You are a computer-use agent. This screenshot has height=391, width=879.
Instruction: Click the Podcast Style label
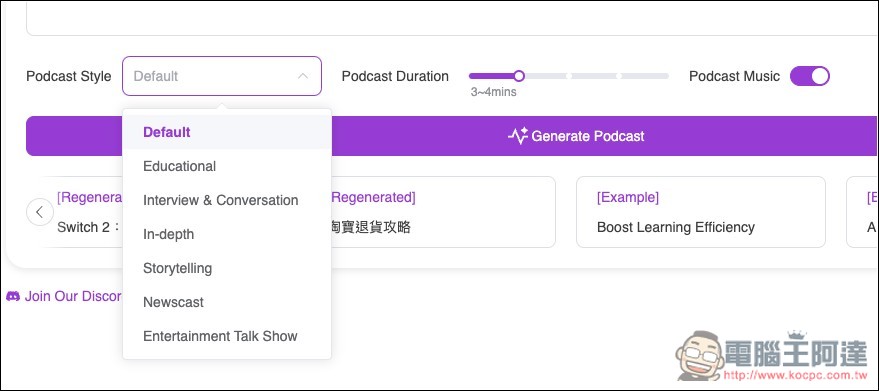(x=69, y=76)
